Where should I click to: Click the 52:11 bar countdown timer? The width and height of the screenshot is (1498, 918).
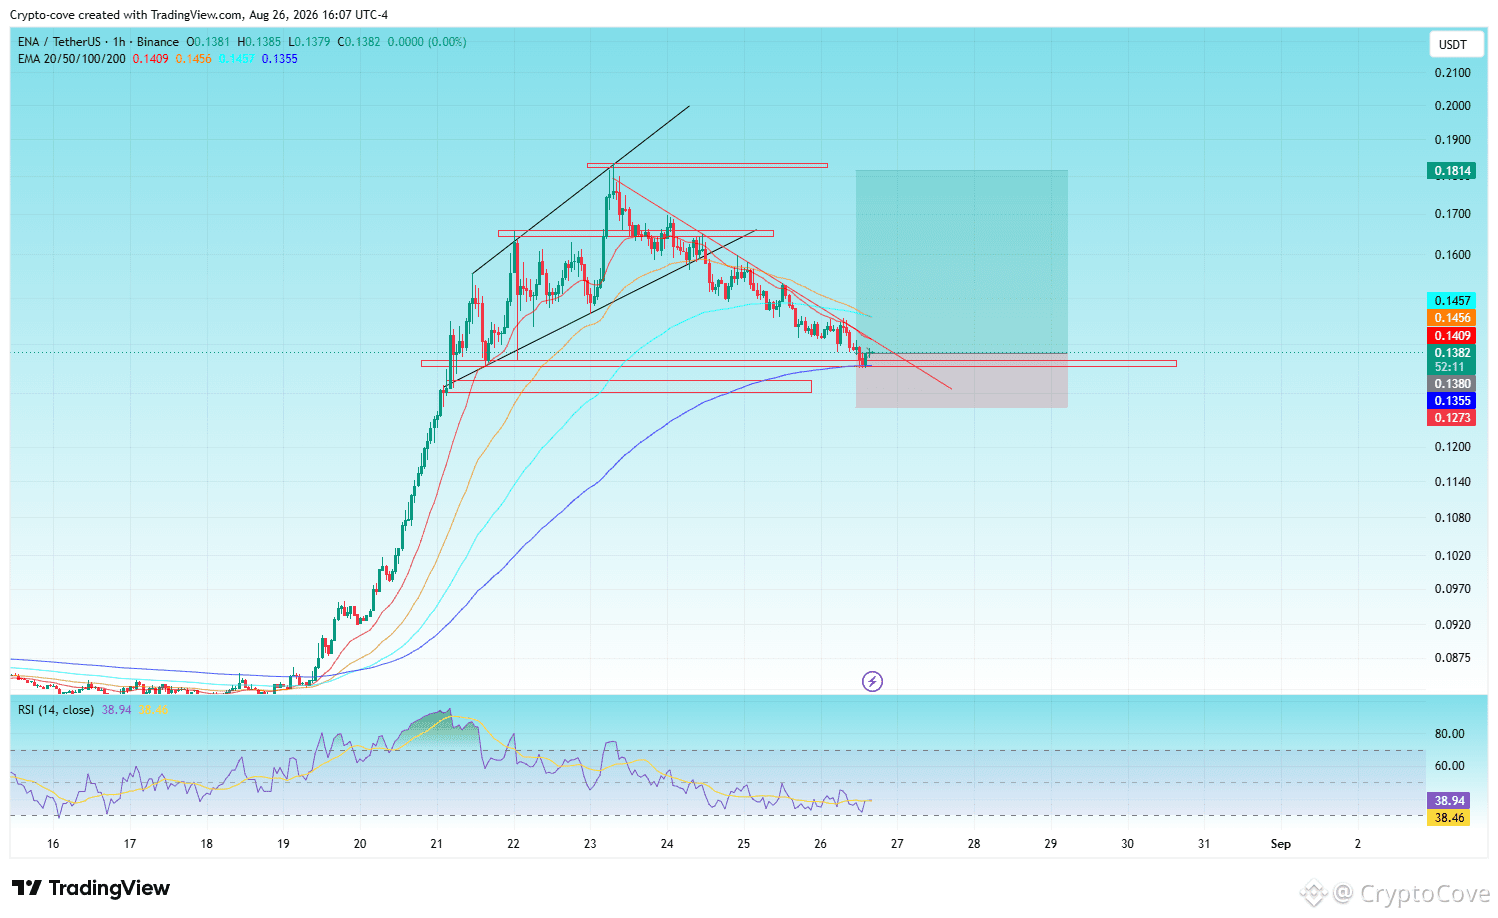(1452, 367)
